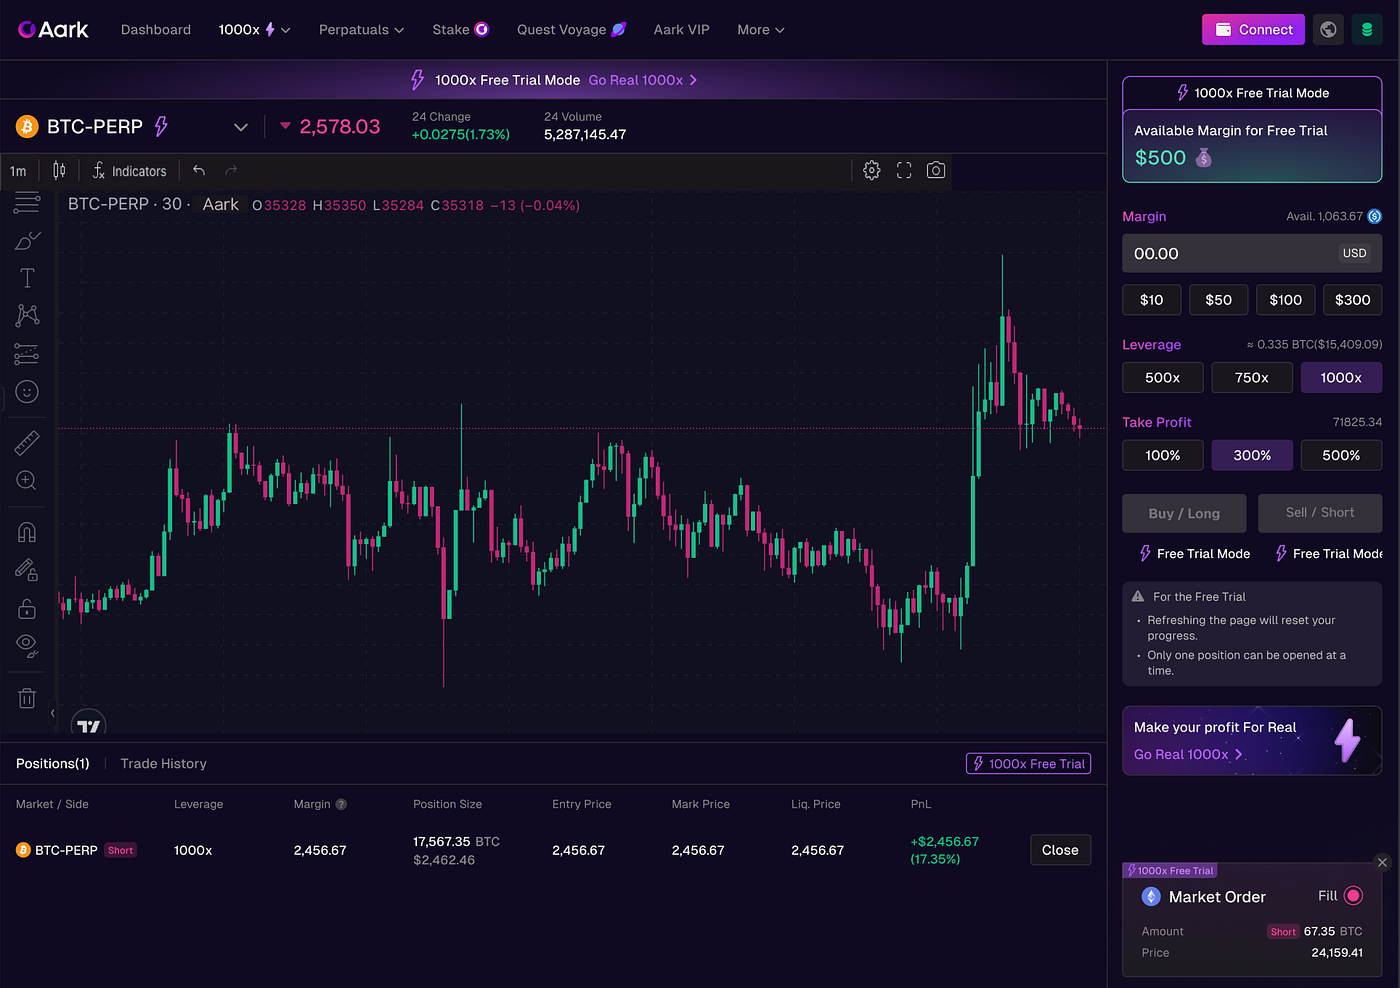Open Aark VIP page
The image size is (1400, 988).
tap(681, 30)
